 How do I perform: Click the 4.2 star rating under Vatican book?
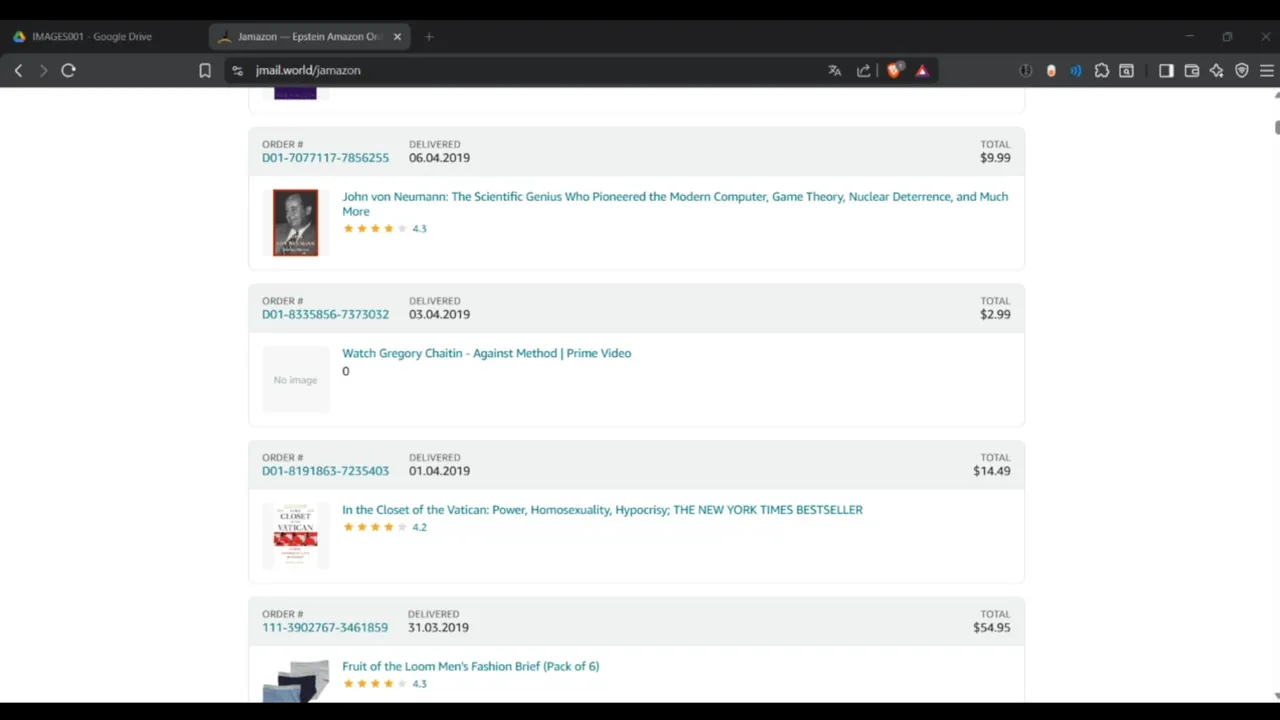tap(385, 527)
